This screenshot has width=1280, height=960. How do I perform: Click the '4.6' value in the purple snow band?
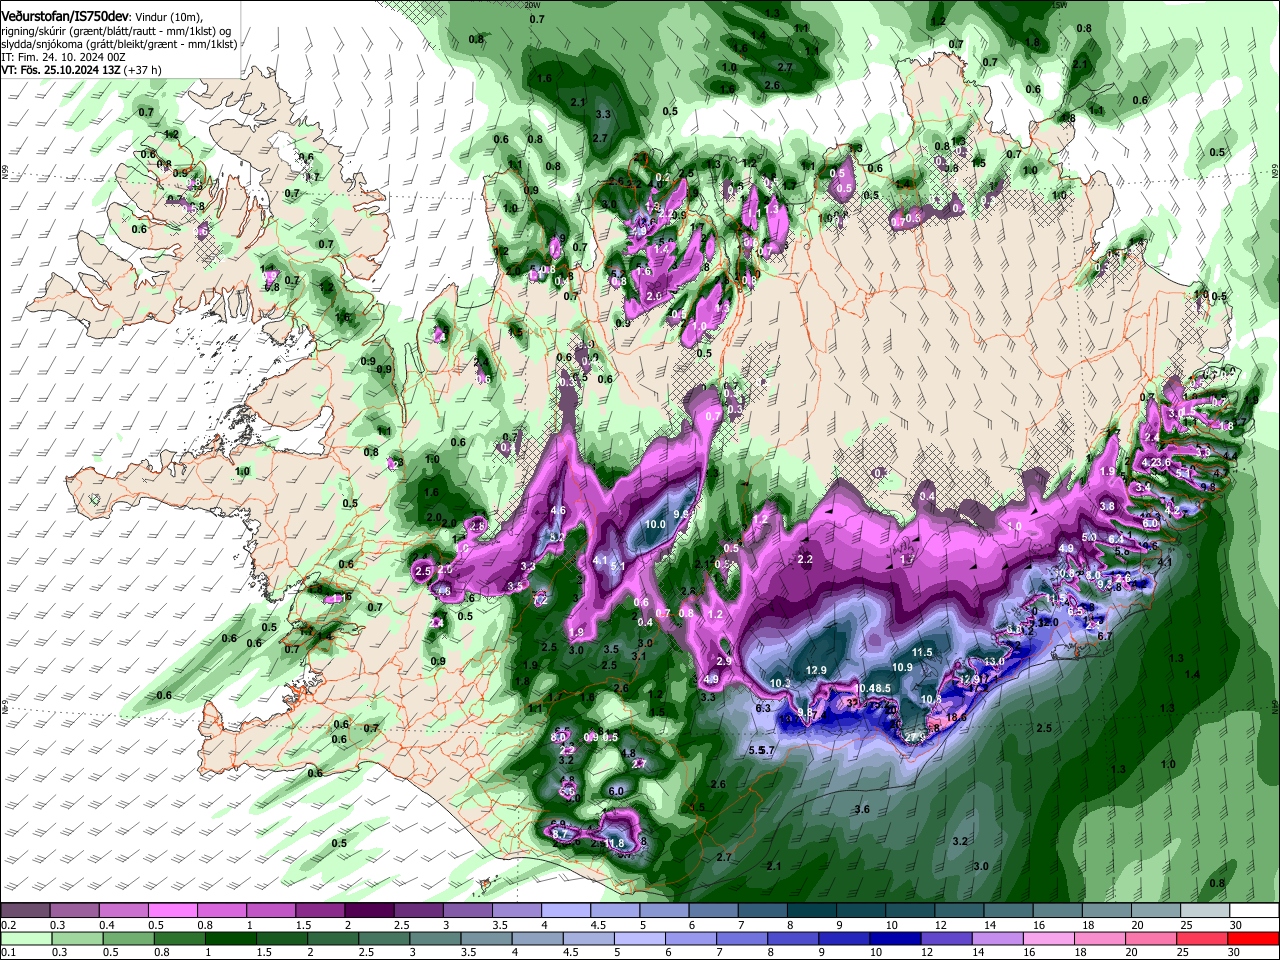(558, 510)
